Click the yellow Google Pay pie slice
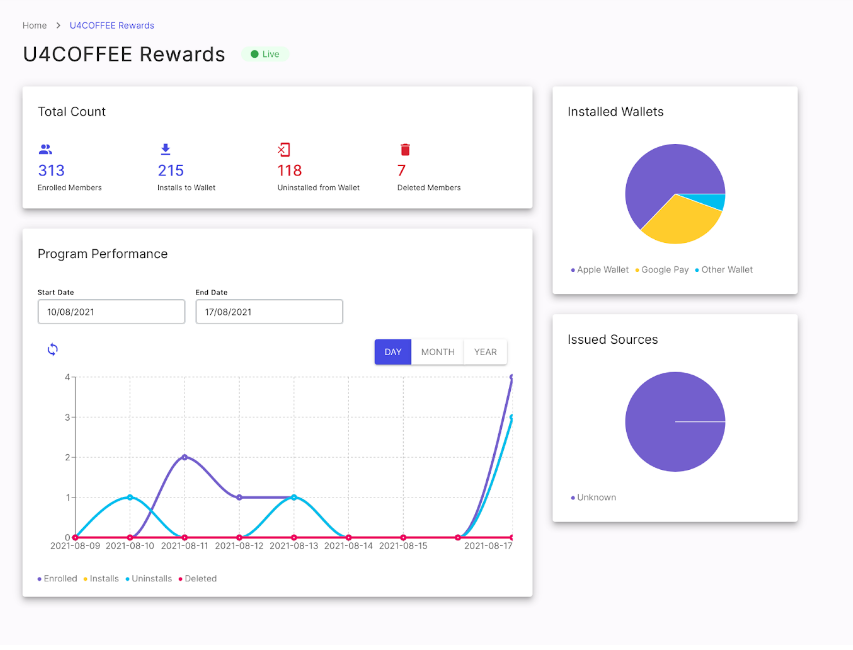Image resolution: width=853 pixels, height=650 pixels. [680, 222]
